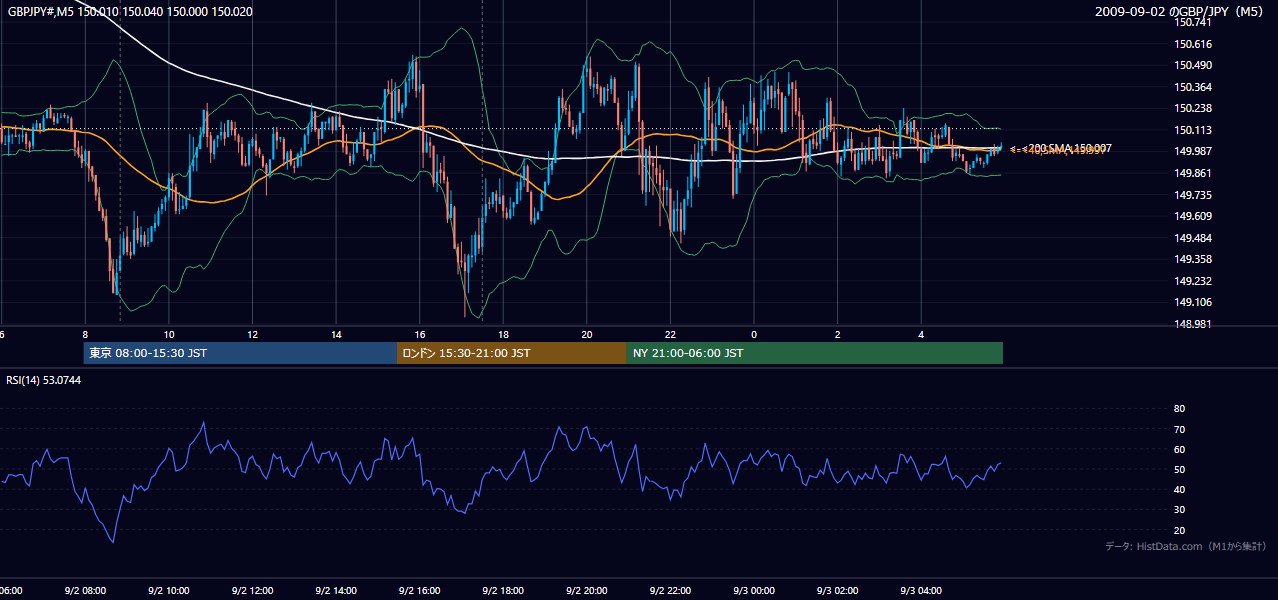Click the 9/2 16:00 time axis label
1278x600 pixels.
419,591
